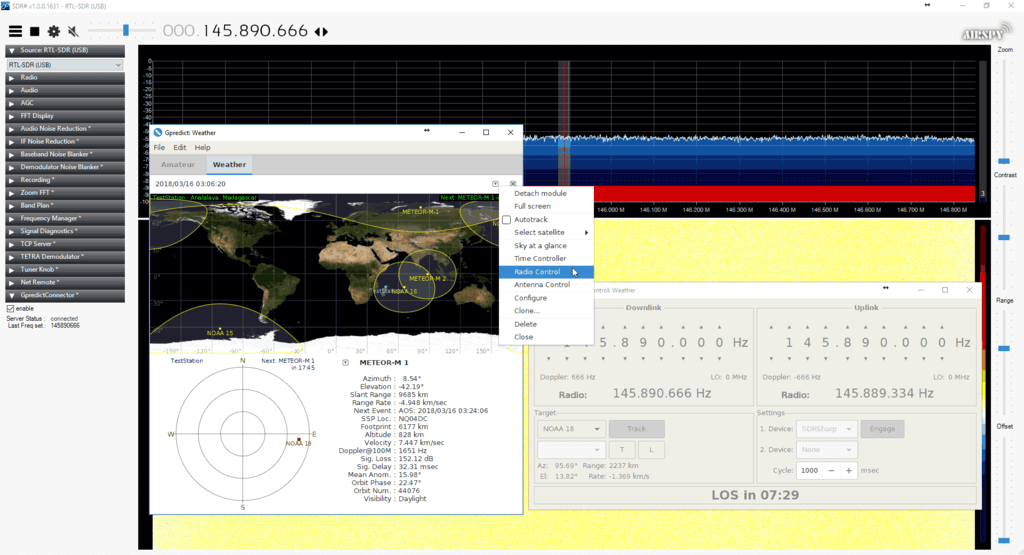
Task: Choose Sky at a glance menu entry
Action: click(546, 246)
